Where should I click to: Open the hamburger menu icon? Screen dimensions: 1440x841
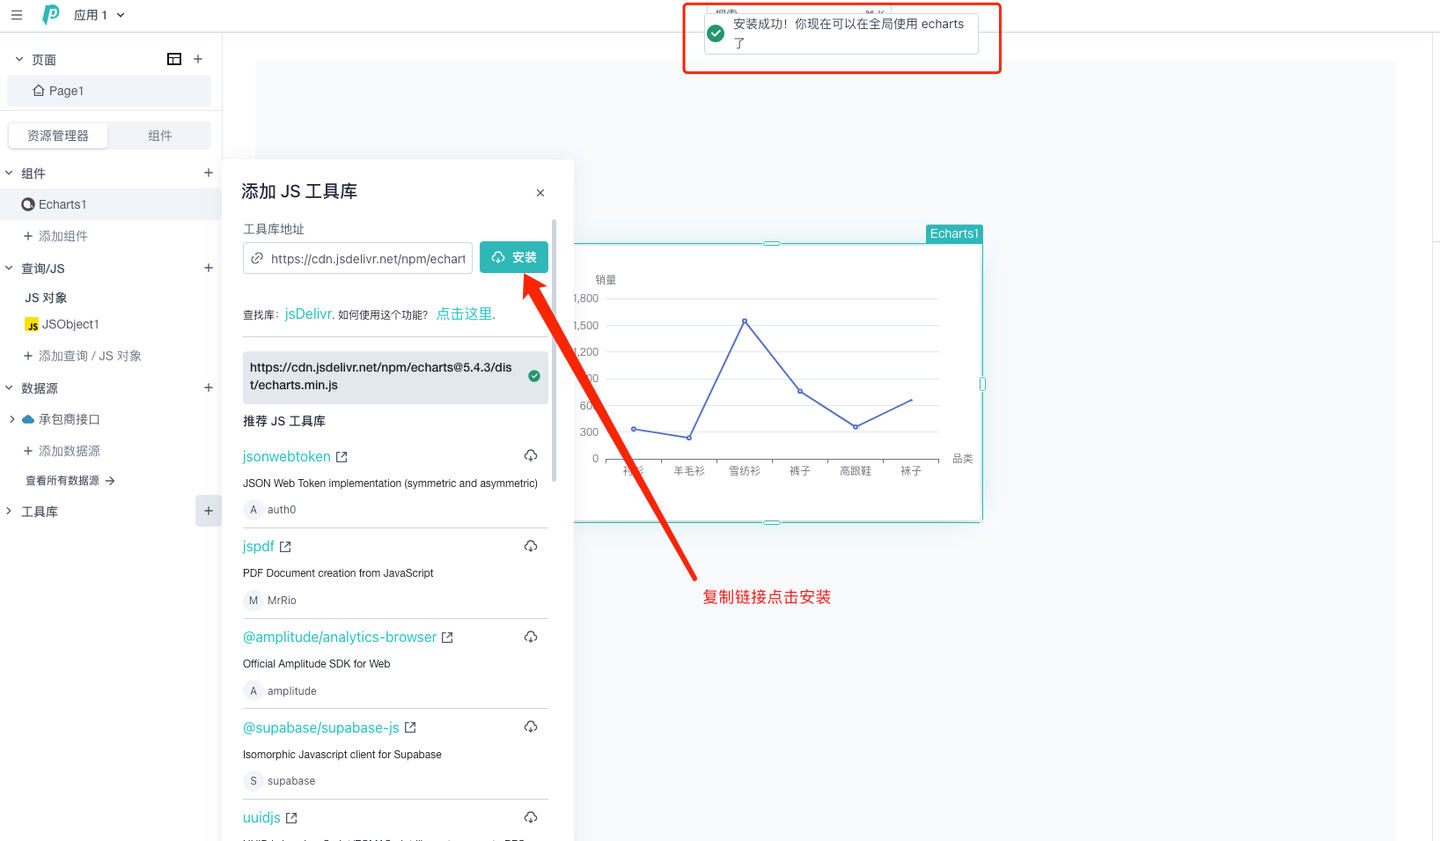pyautogui.click(x=16, y=15)
